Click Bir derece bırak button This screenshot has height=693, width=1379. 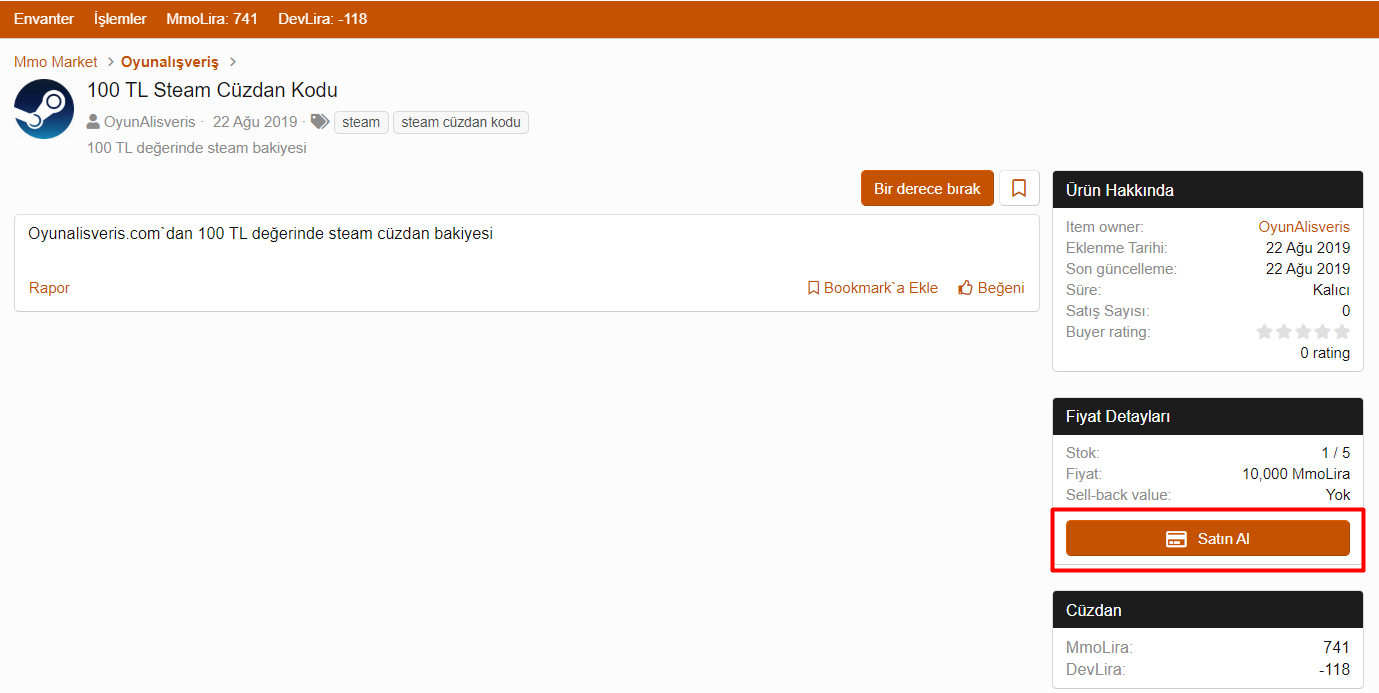point(927,188)
